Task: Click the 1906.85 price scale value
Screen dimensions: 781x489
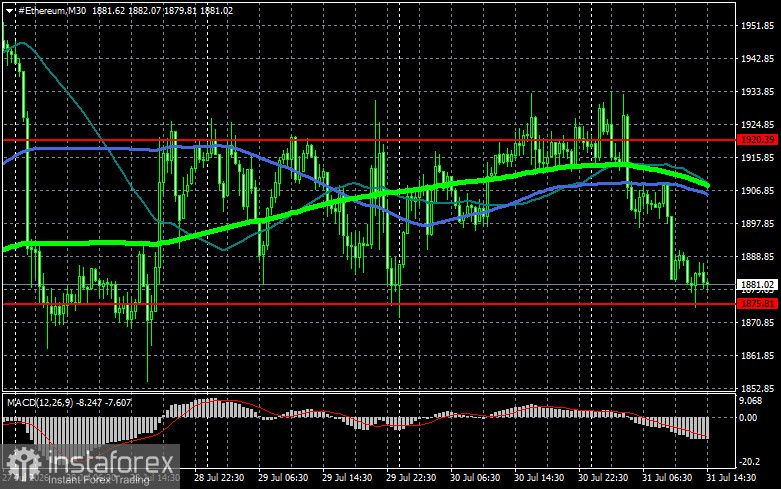Action: coord(757,190)
